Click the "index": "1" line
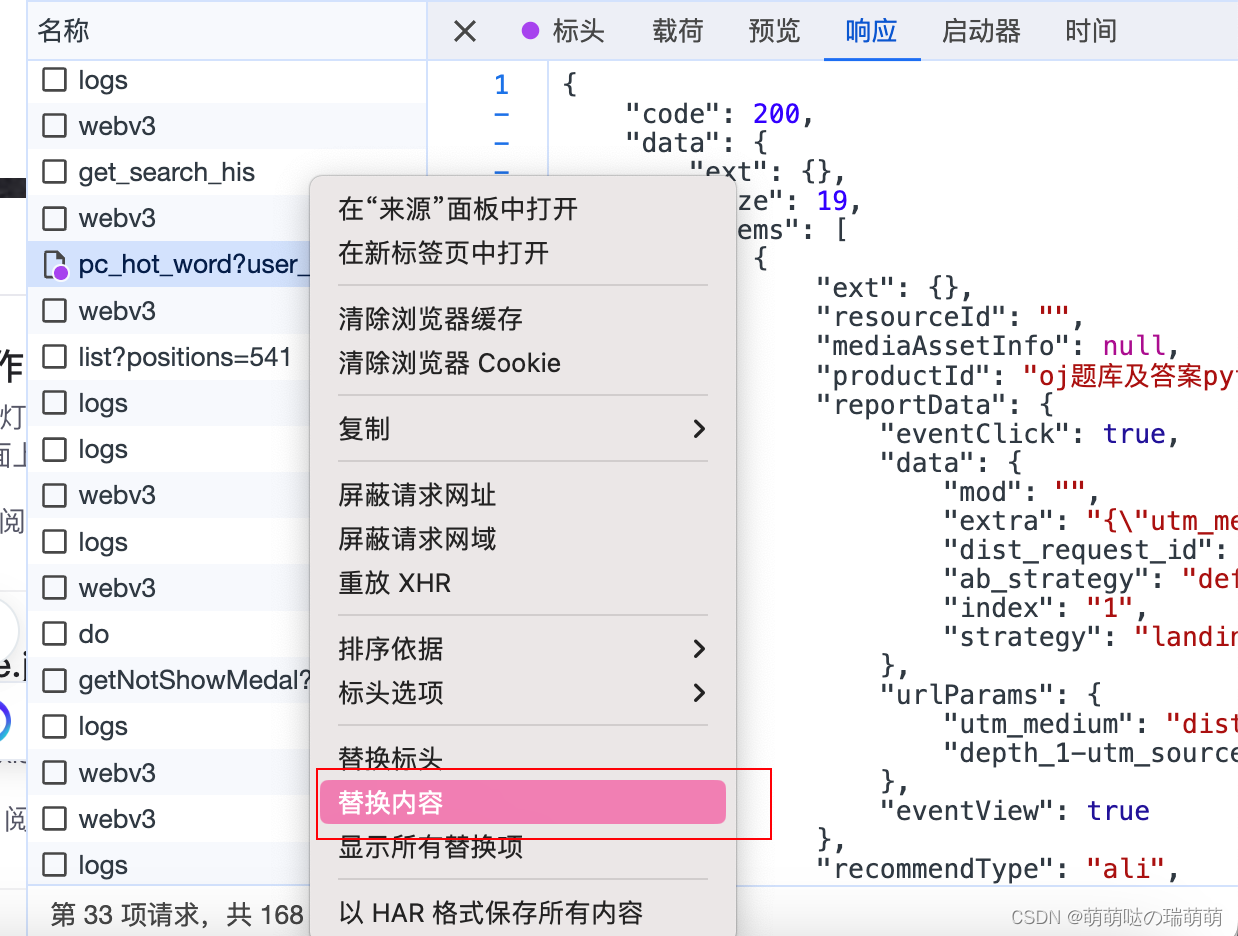This screenshot has height=936, width=1238. coord(1046,607)
